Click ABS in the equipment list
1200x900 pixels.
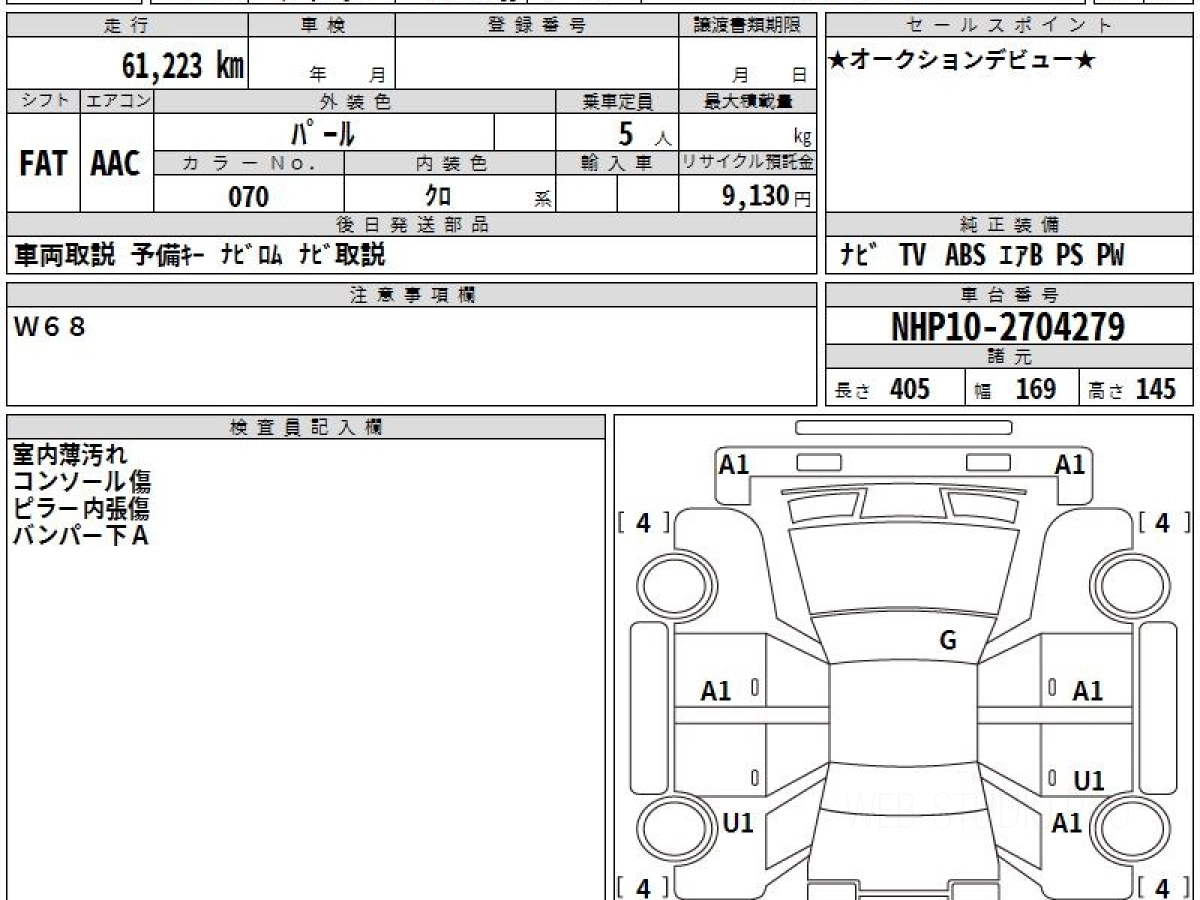[x=966, y=255]
